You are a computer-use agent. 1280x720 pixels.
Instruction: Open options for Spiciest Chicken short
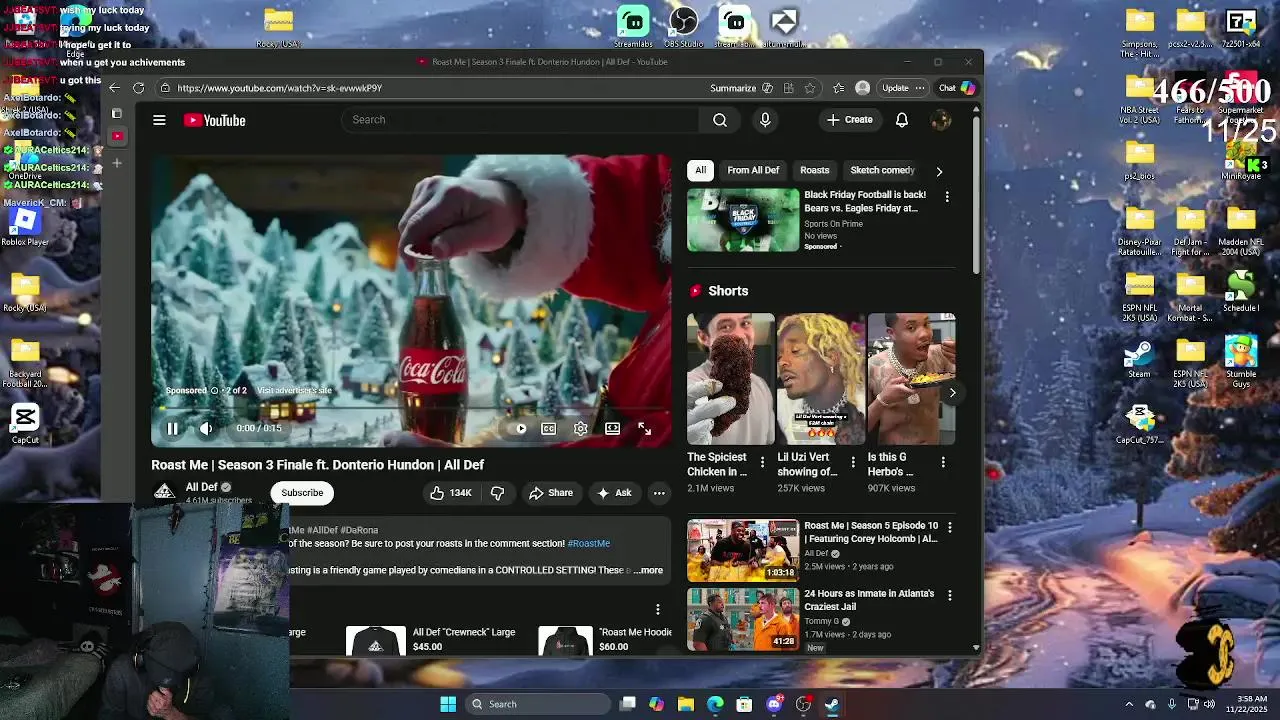(762, 462)
